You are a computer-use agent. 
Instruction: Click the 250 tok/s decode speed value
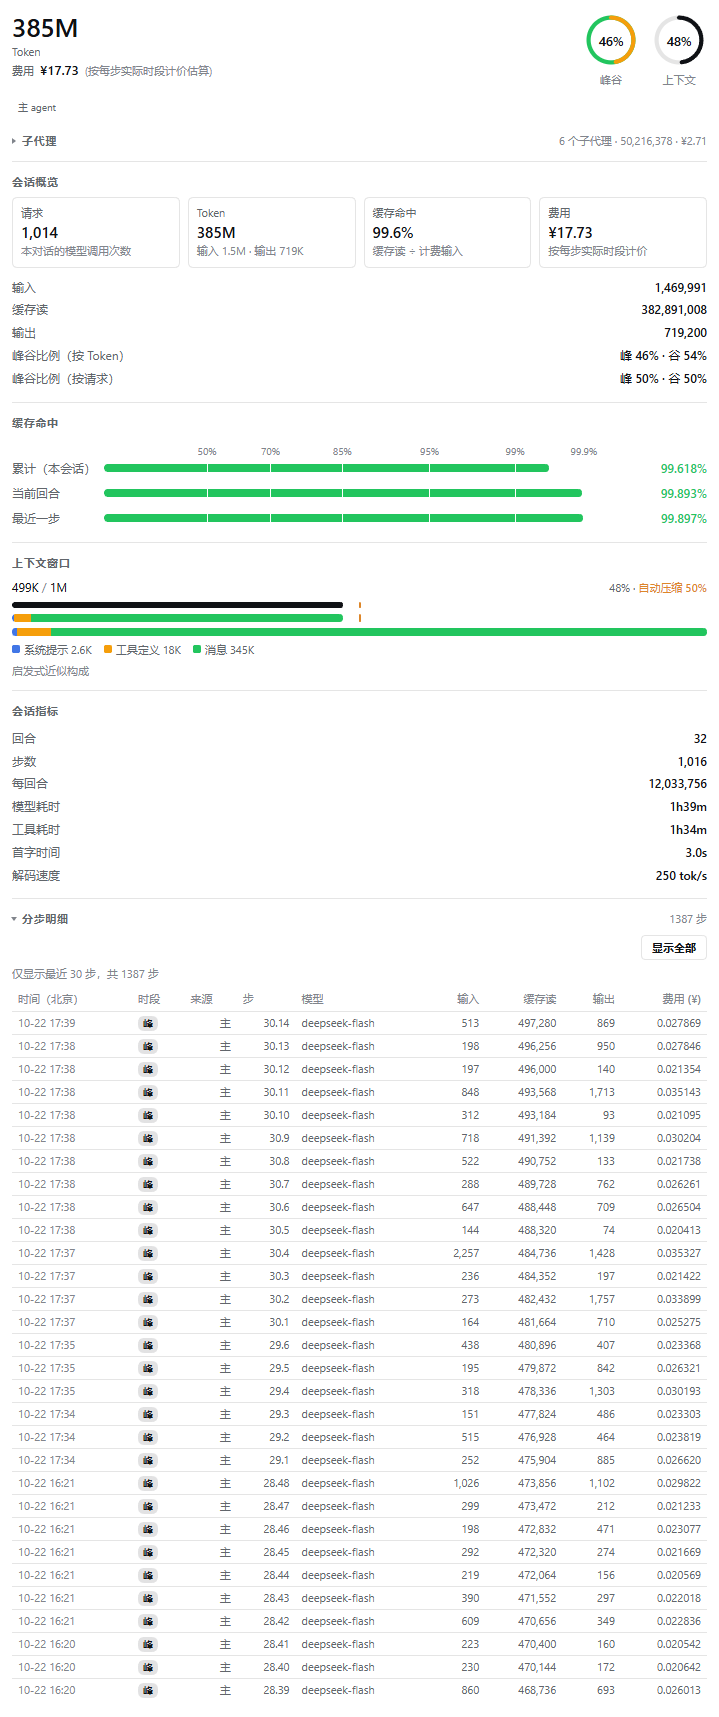(x=681, y=875)
